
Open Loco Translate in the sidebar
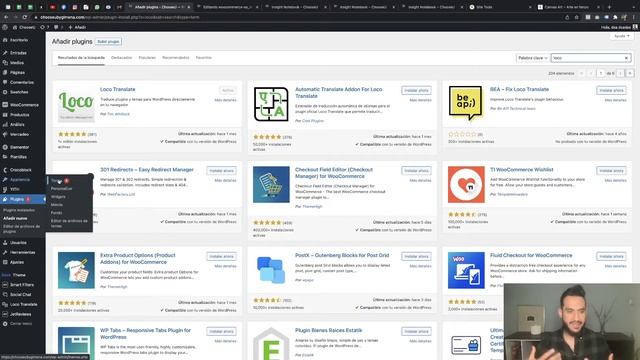[x=23, y=304]
